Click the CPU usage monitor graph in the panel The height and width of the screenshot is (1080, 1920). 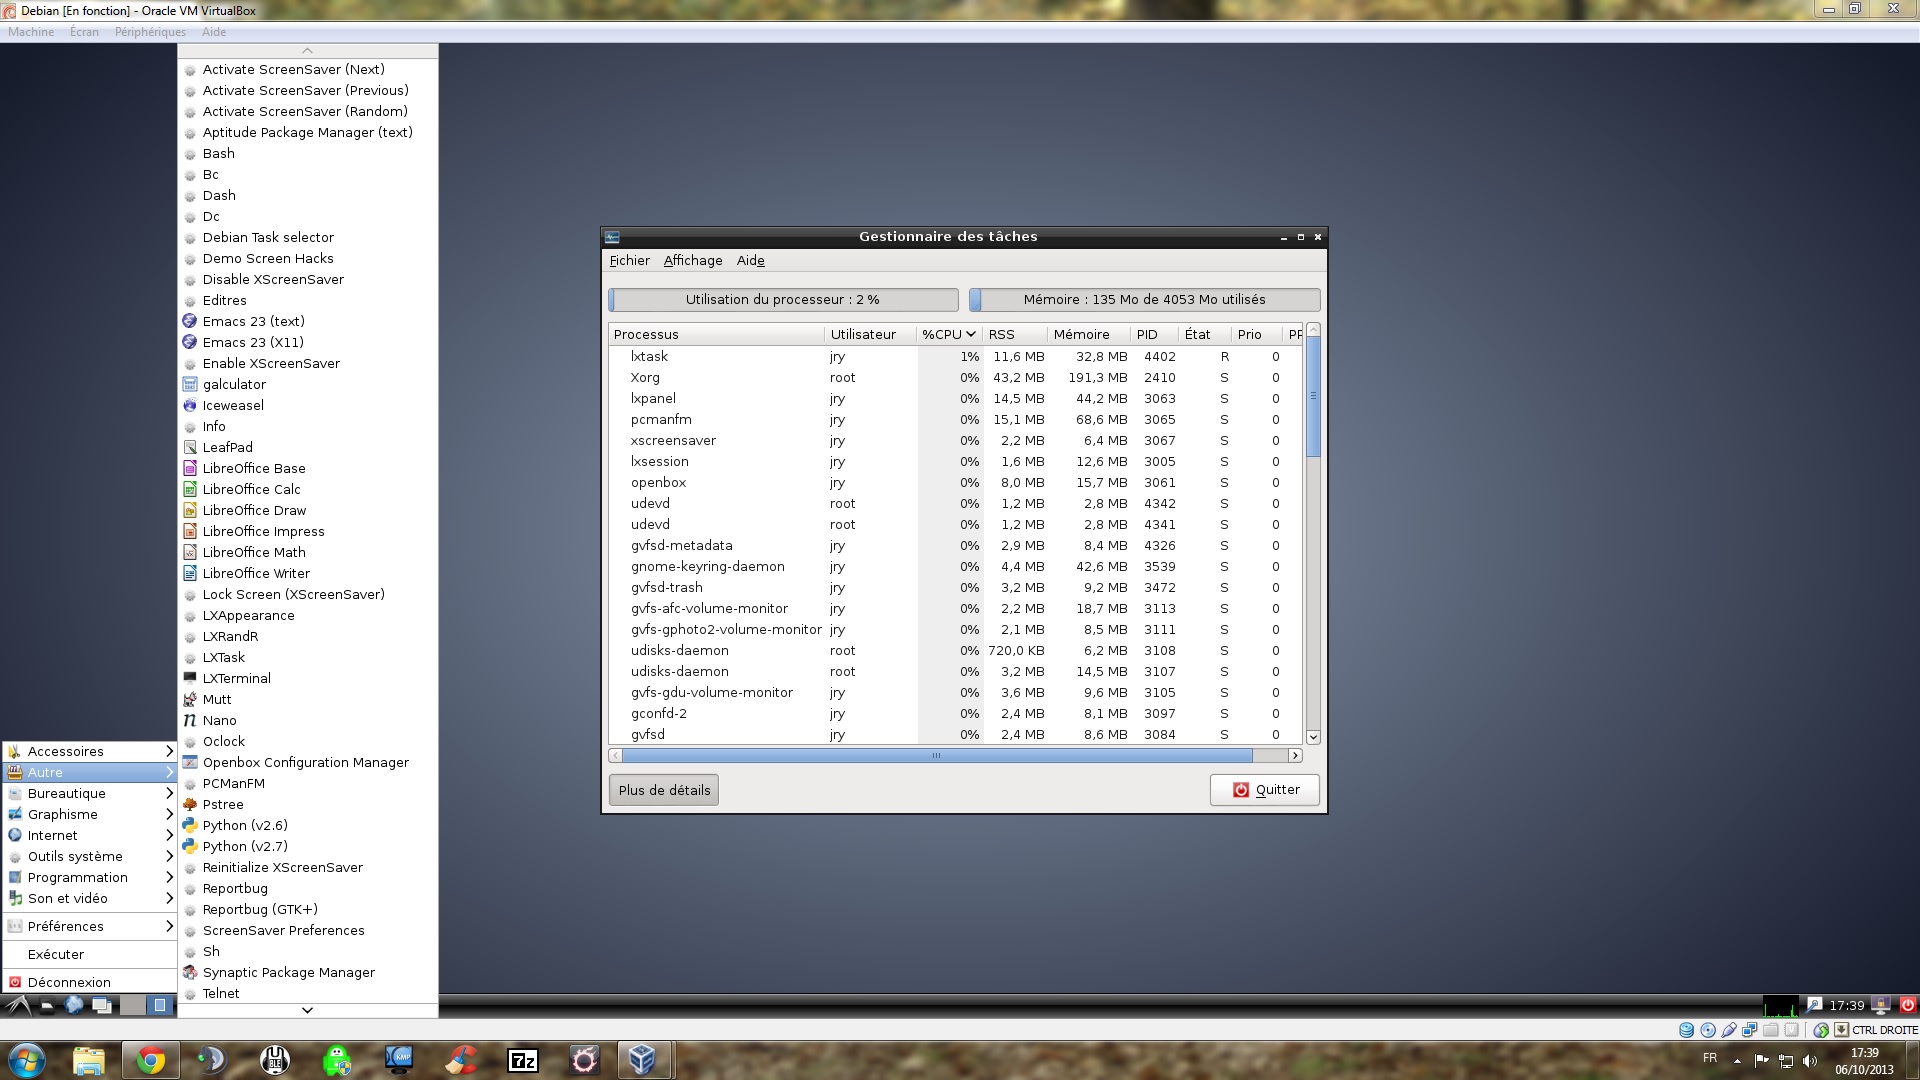(1781, 1006)
